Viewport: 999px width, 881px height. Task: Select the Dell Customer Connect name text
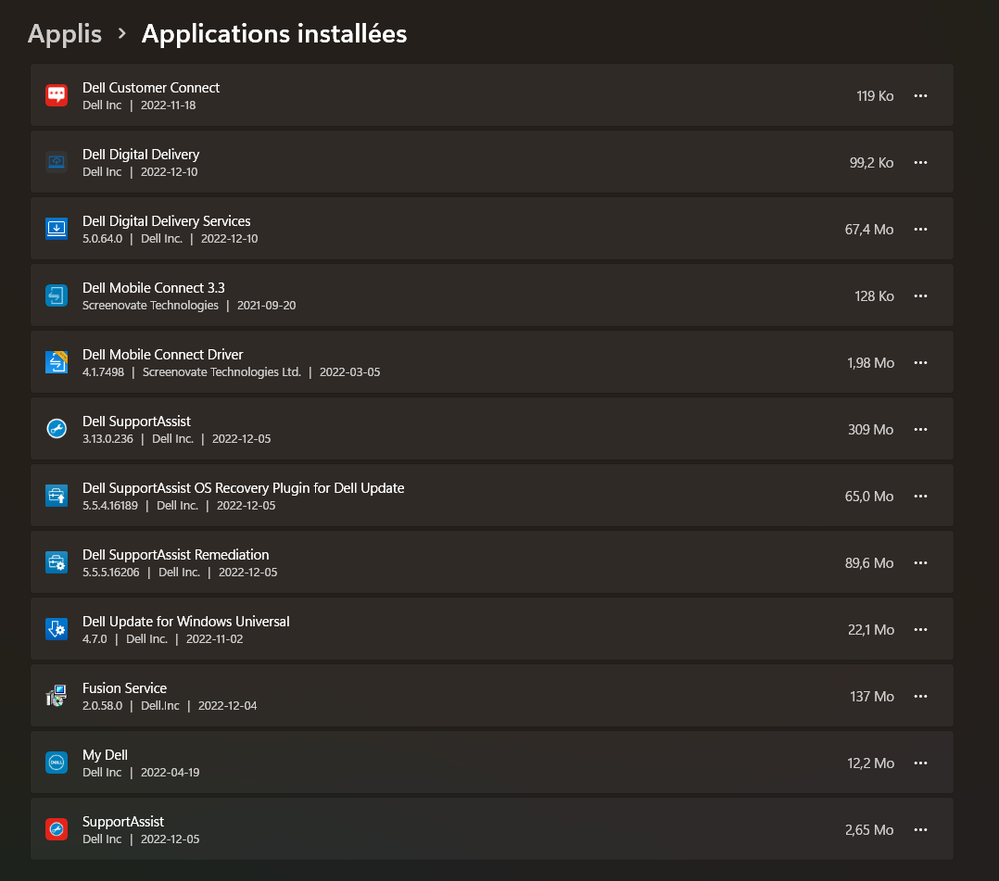tap(151, 87)
